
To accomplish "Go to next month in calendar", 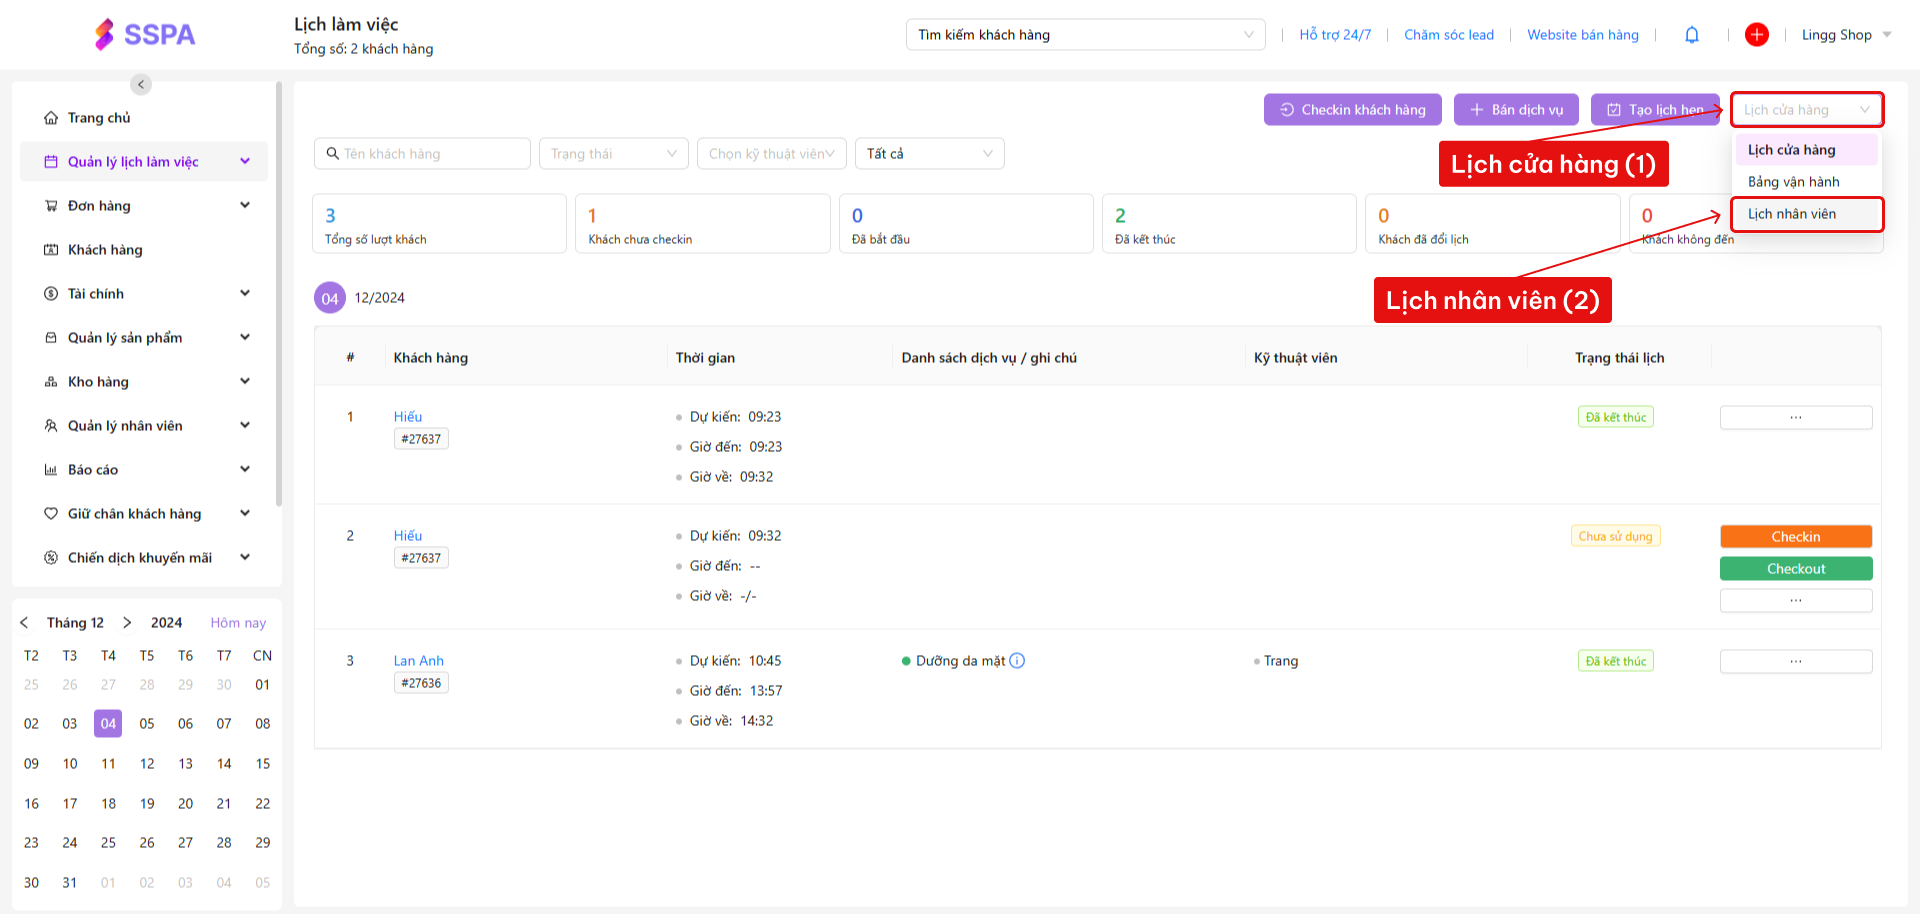I will point(127,623).
